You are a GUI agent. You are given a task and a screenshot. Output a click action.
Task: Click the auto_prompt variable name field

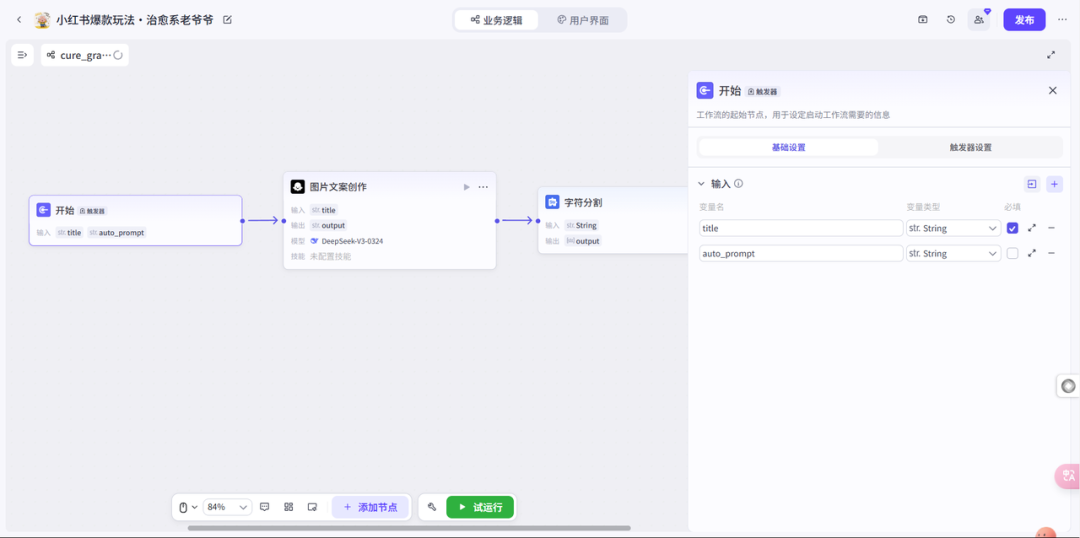click(x=801, y=254)
